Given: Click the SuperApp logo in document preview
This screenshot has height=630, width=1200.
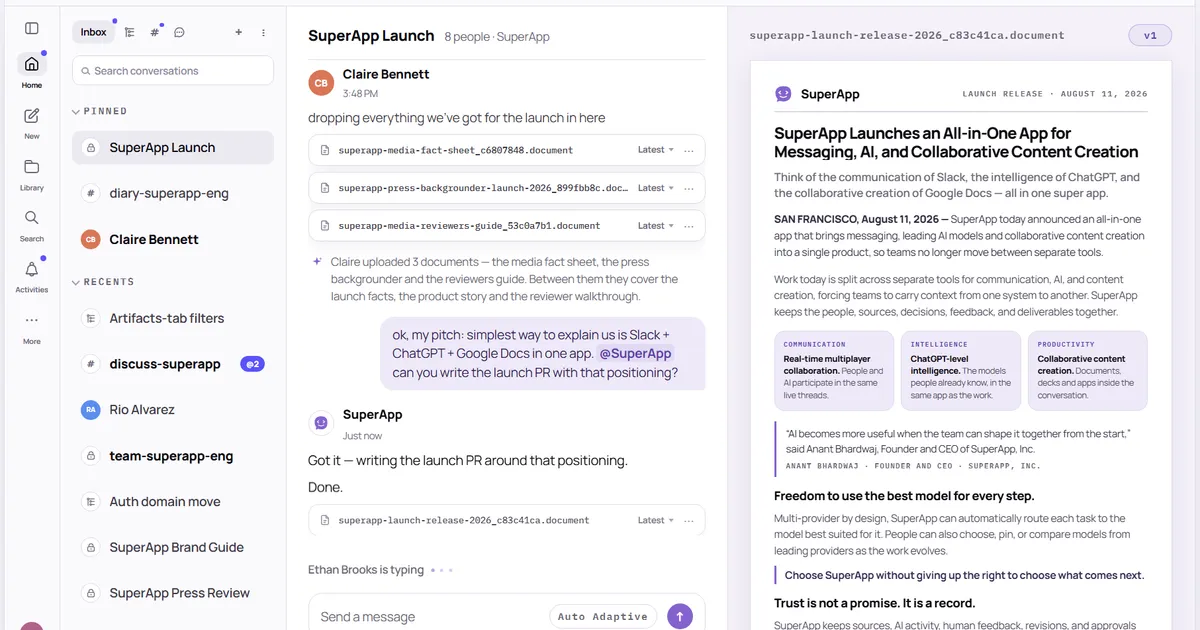Looking at the screenshot, I should tap(783, 94).
